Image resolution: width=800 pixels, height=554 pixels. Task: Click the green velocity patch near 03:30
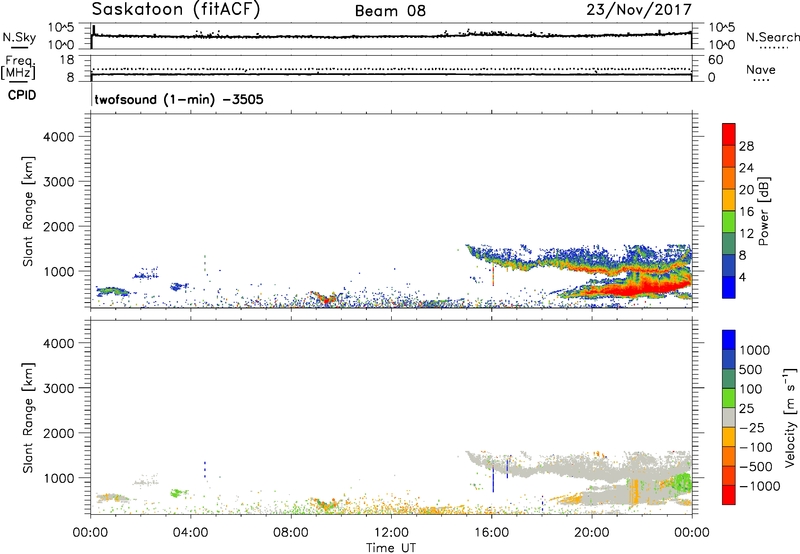pos(177,493)
